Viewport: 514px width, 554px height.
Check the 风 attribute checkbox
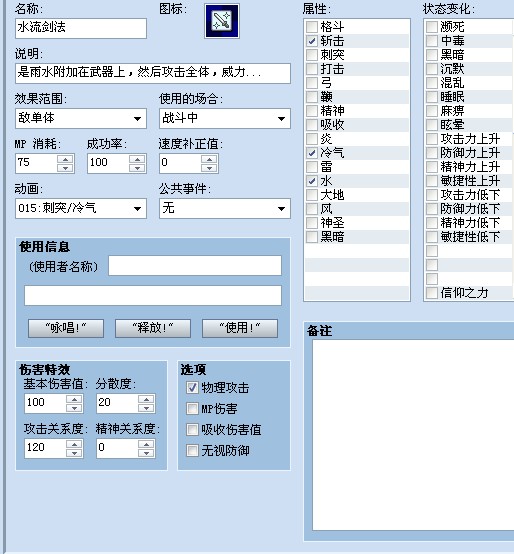point(312,209)
